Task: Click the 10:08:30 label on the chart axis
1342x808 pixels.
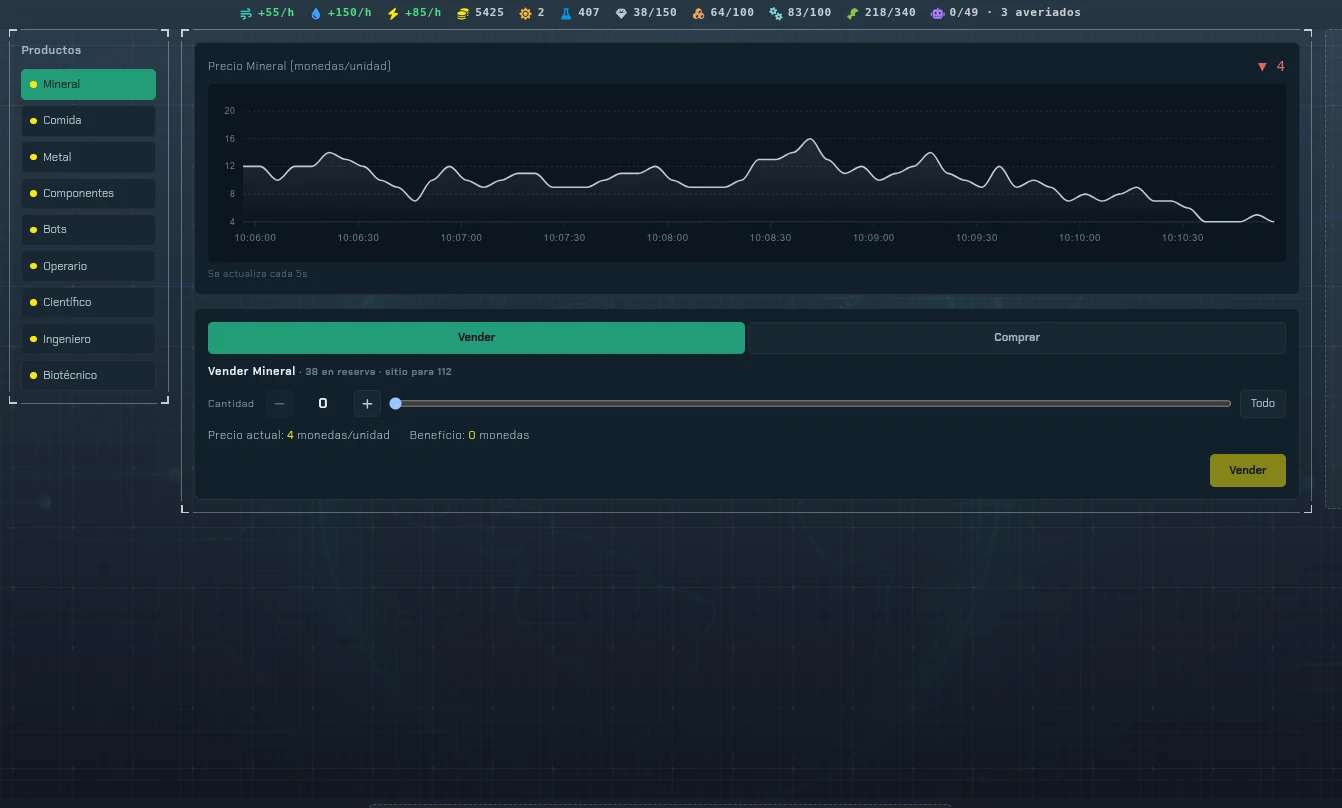Action: (771, 238)
